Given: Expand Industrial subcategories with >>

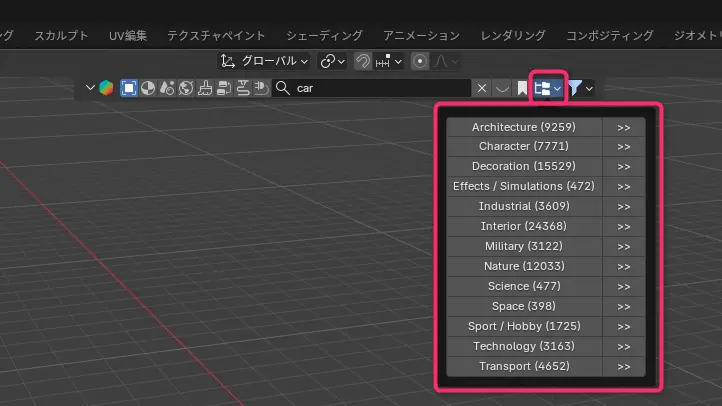Looking at the screenshot, I should point(623,207).
